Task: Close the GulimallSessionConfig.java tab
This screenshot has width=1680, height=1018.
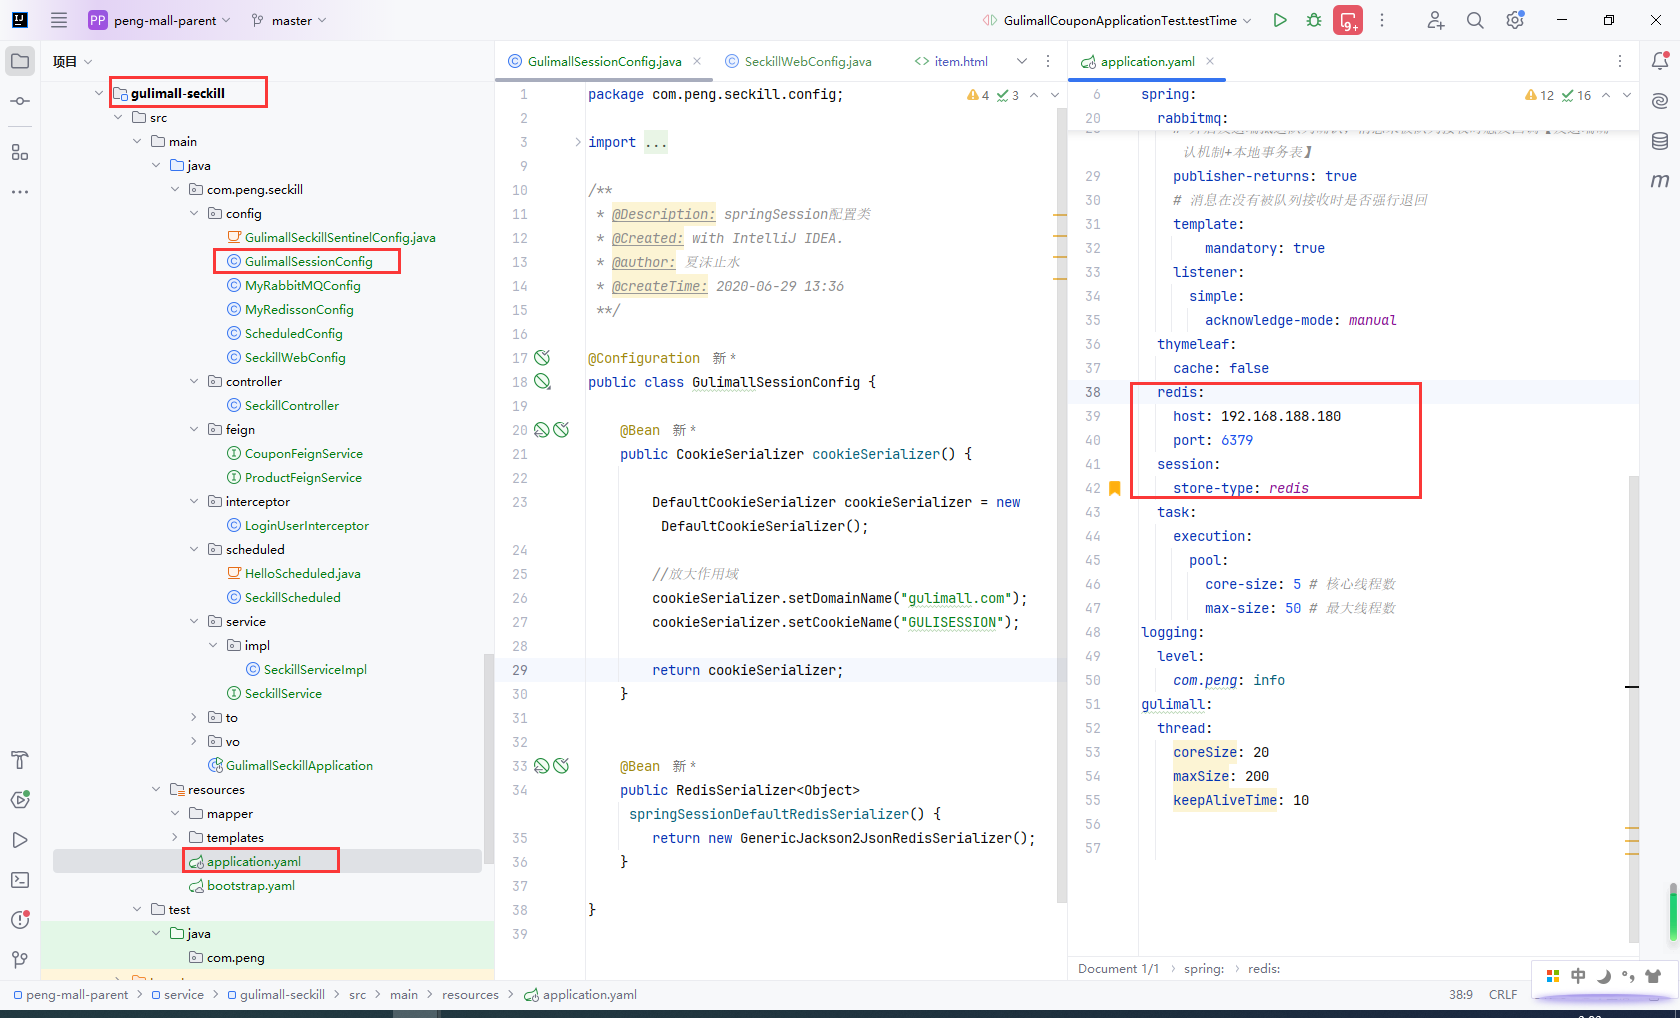Action: coord(697,61)
